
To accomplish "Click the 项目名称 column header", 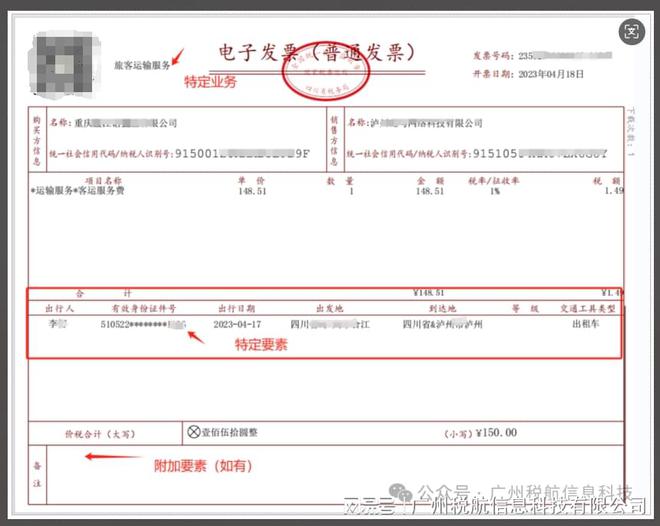I will tap(103, 181).
